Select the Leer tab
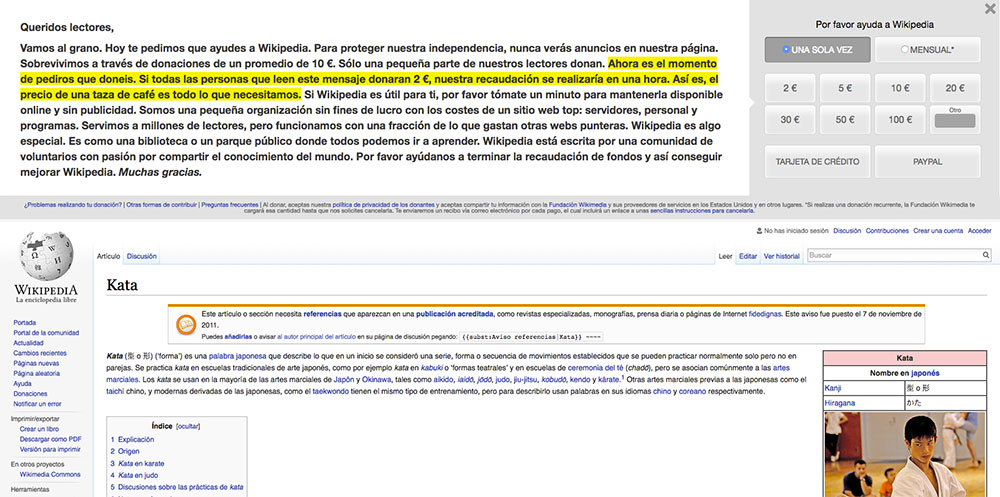 click(725, 256)
